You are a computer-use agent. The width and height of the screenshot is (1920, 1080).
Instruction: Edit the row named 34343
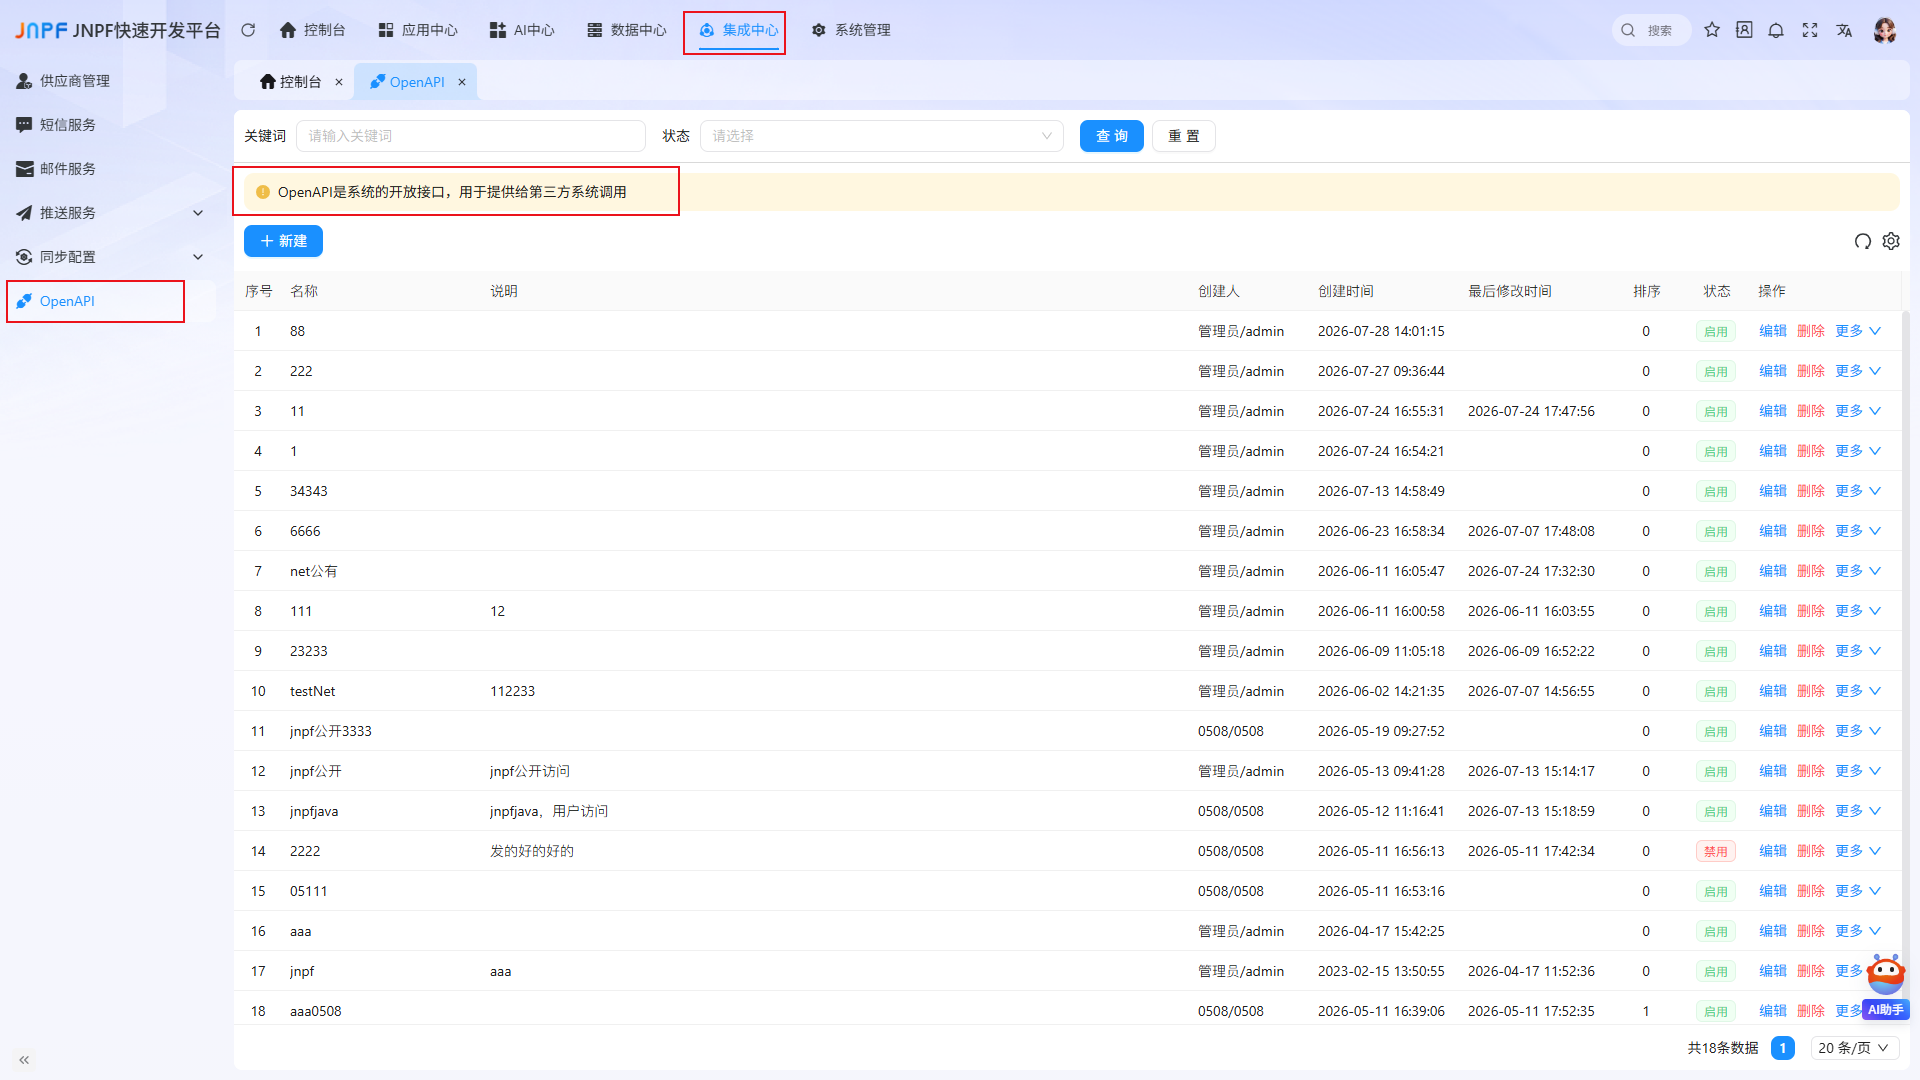click(x=1772, y=491)
